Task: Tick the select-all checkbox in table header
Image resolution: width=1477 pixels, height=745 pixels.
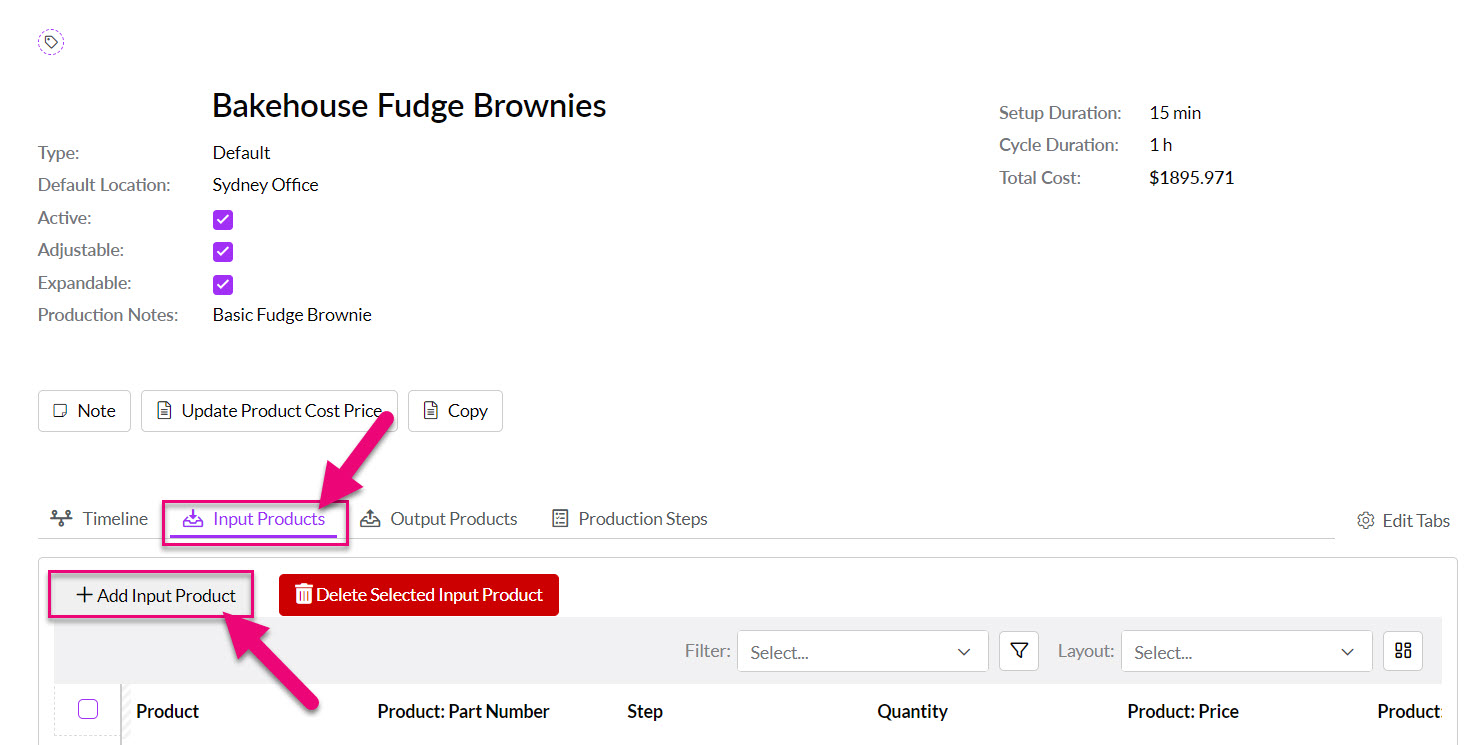Action: pyautogui.click(x=88, y=709)
